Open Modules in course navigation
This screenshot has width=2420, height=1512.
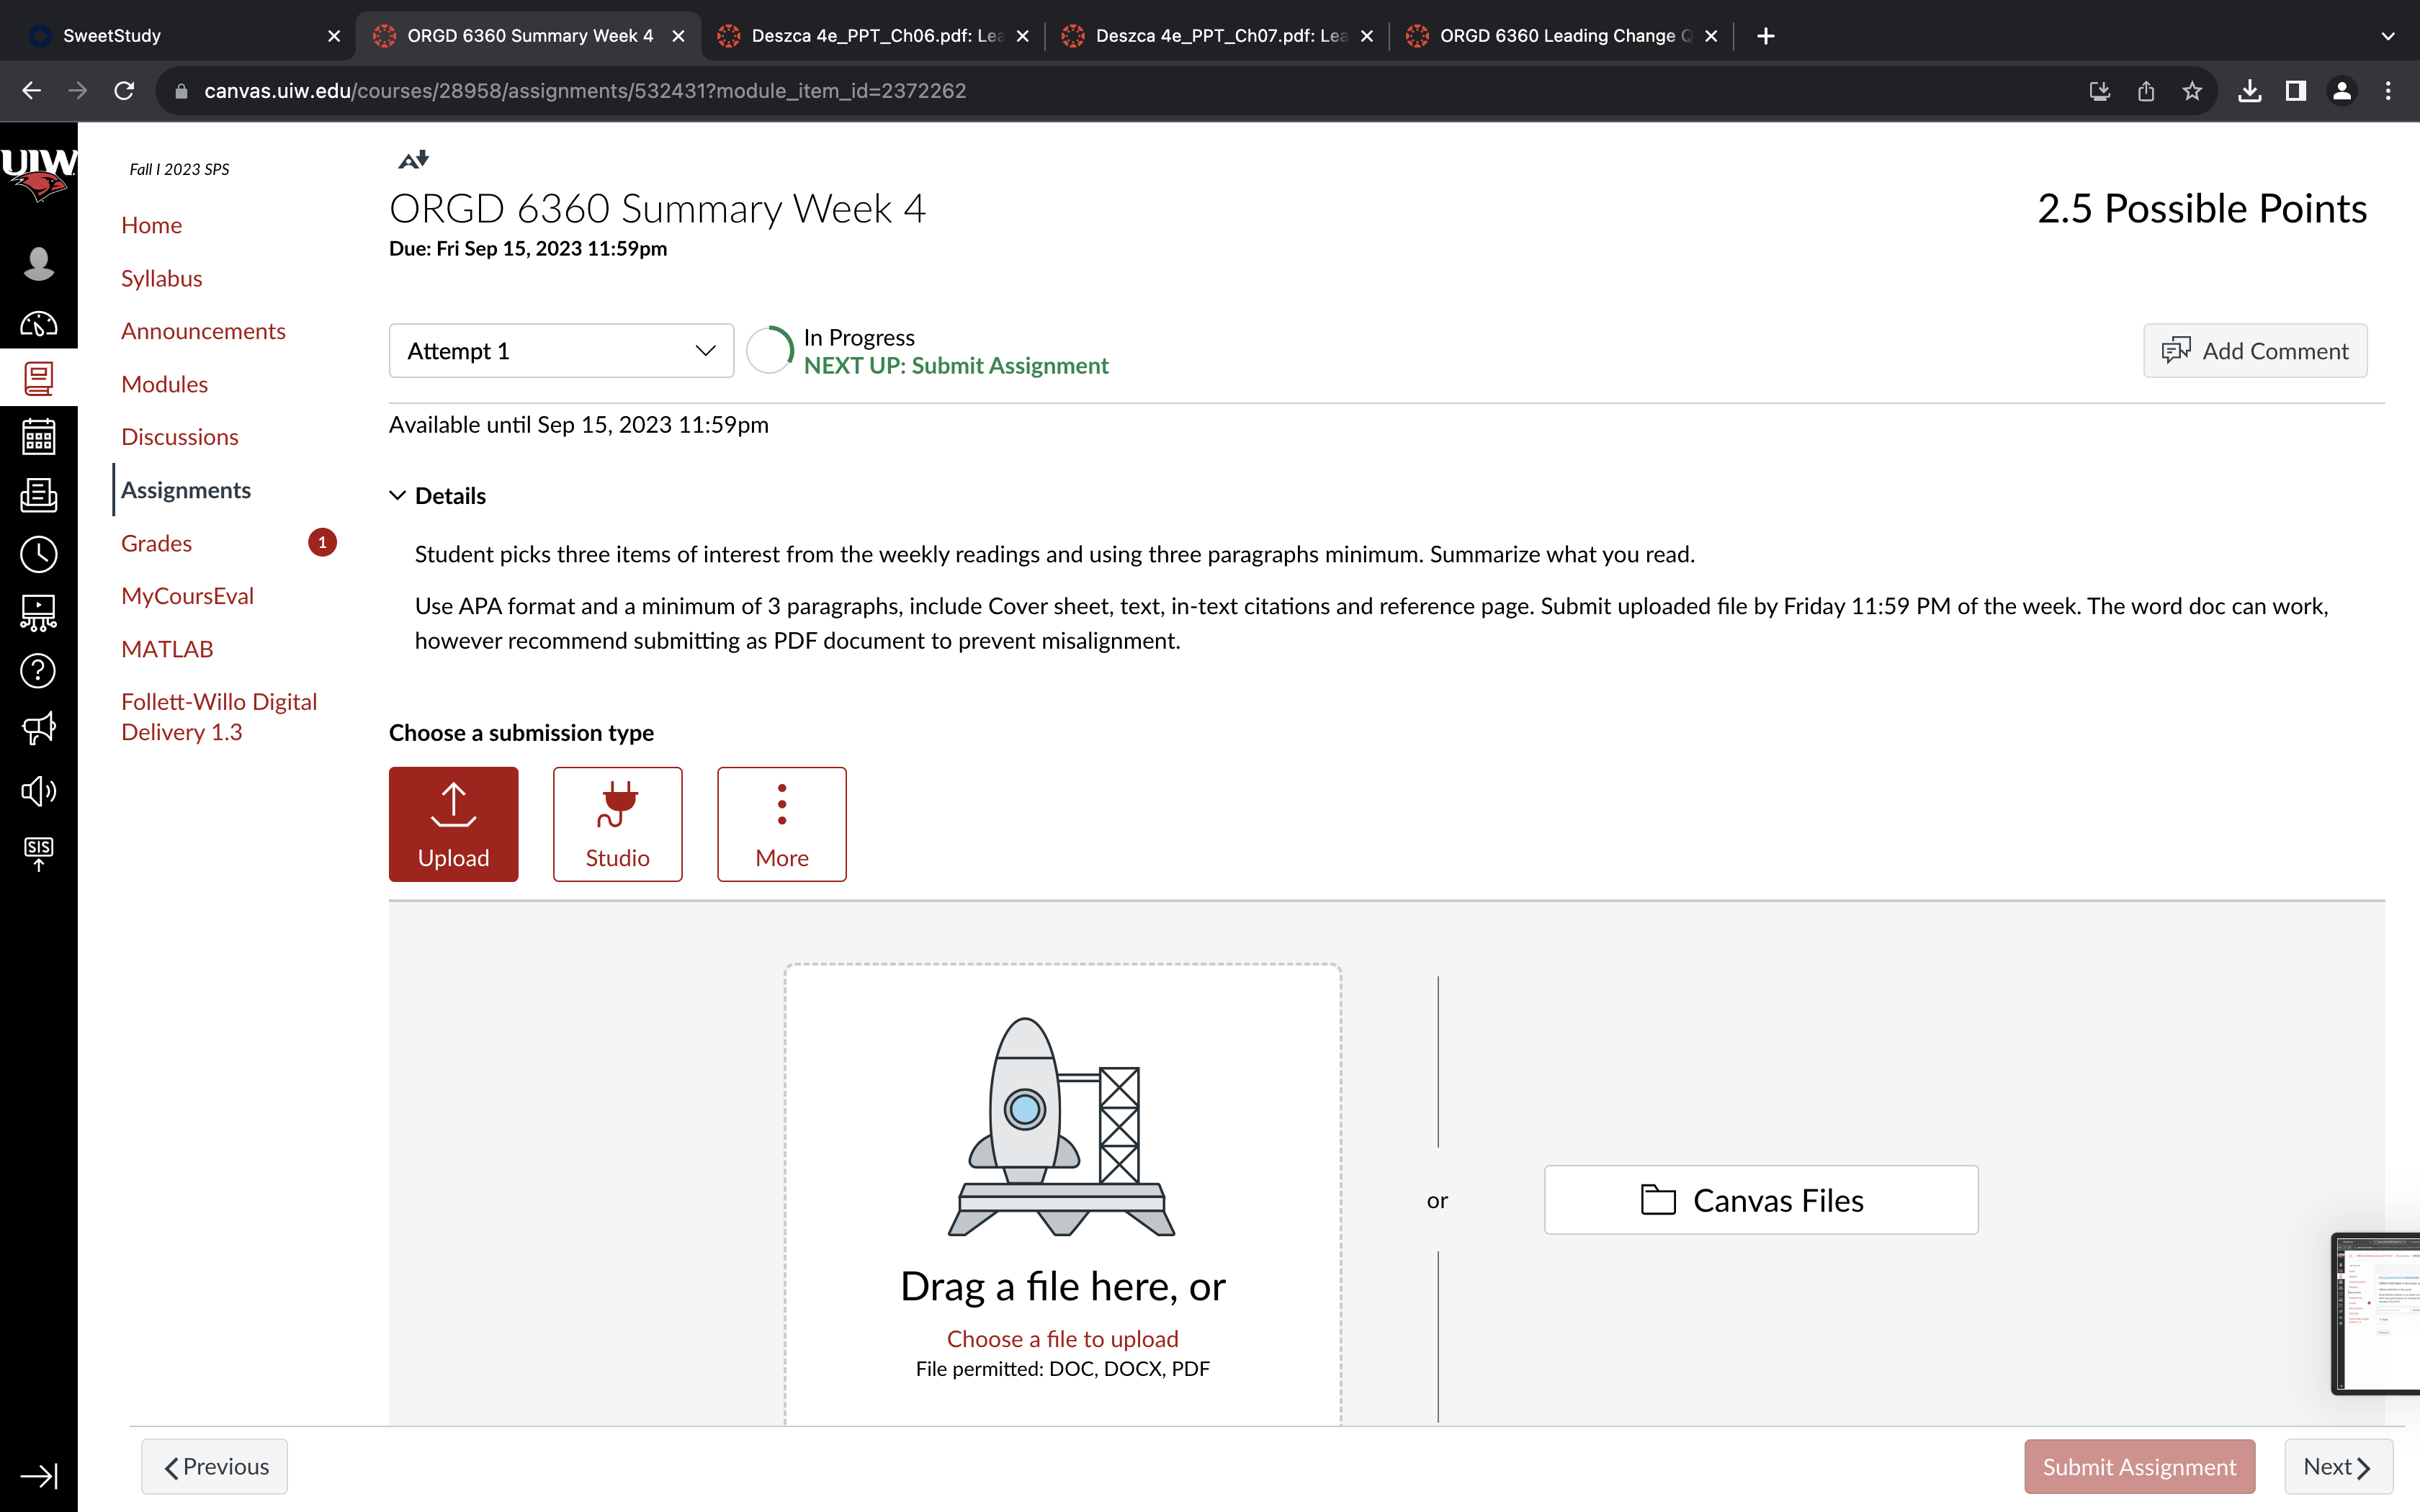pyautogui.click(x=164, y=384)
